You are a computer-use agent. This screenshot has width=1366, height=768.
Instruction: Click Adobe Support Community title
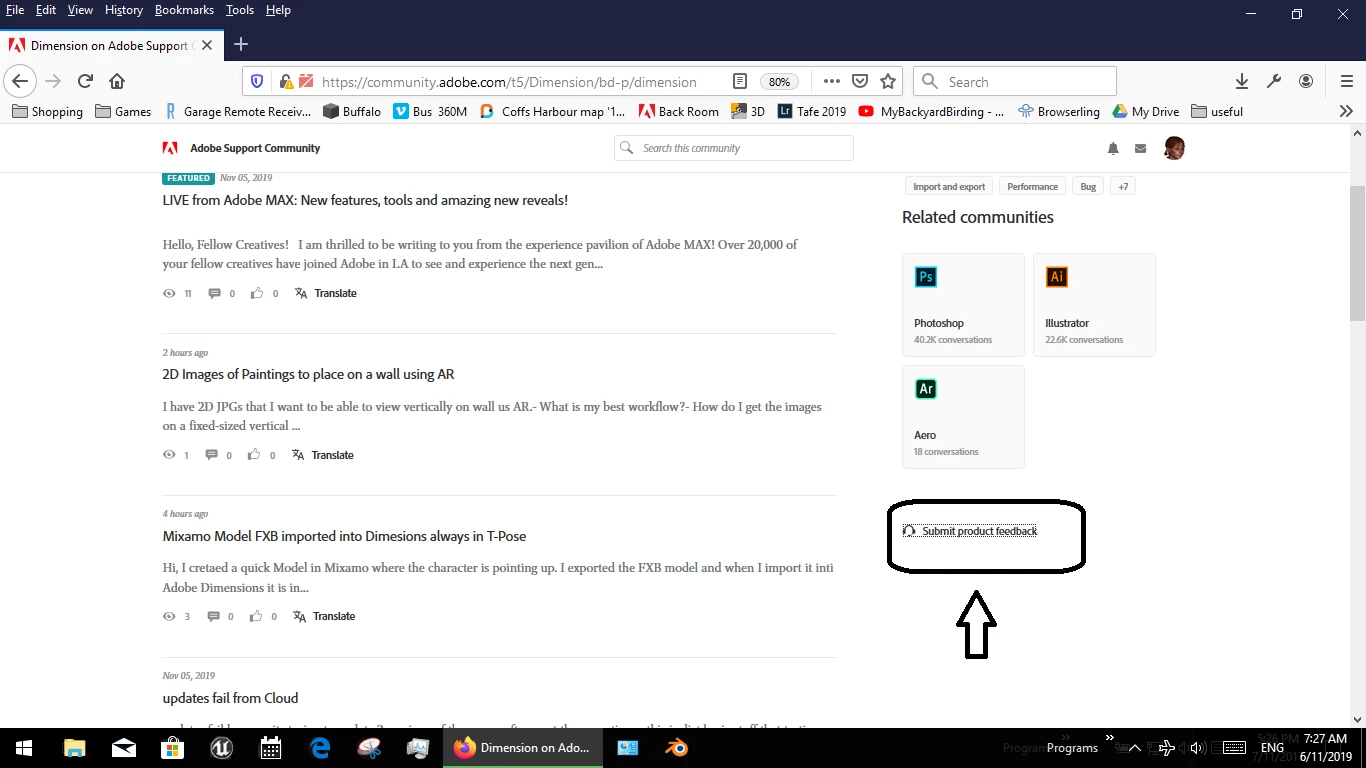[x=255, y=148]
